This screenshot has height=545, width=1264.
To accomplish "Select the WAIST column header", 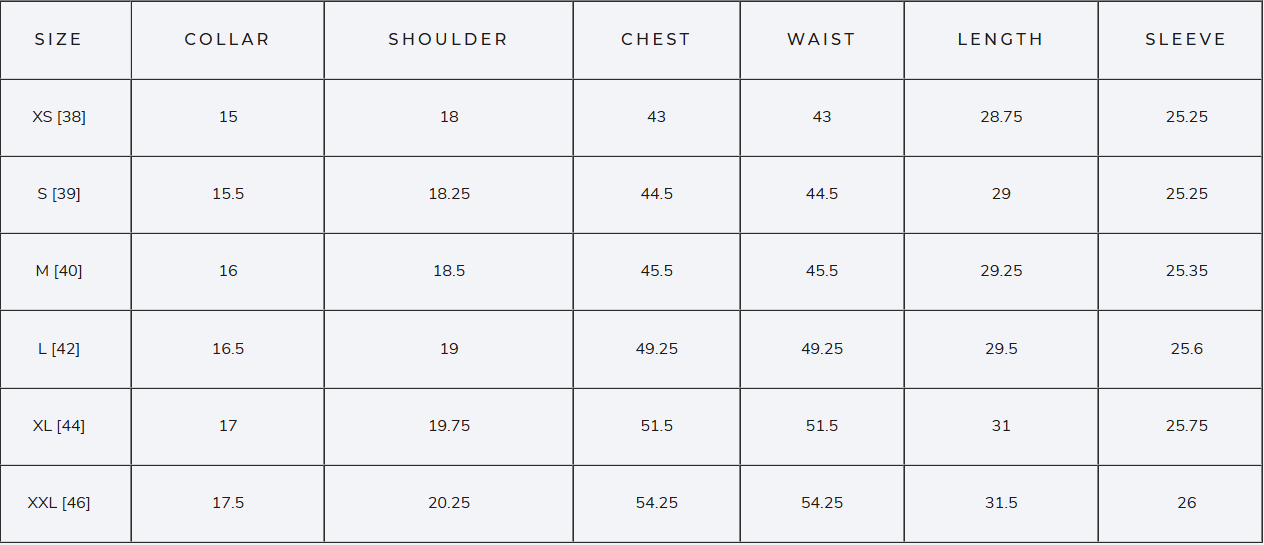I will click(x=822, y=40).
